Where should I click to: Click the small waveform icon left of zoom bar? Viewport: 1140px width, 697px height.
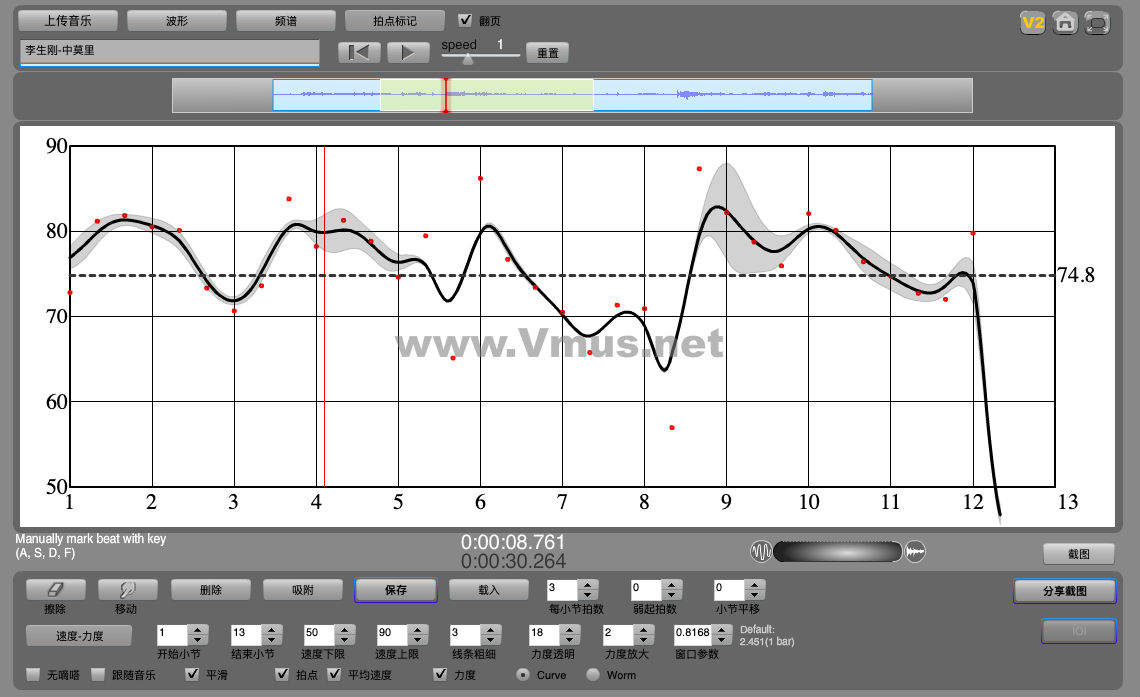tap(761, 552)
